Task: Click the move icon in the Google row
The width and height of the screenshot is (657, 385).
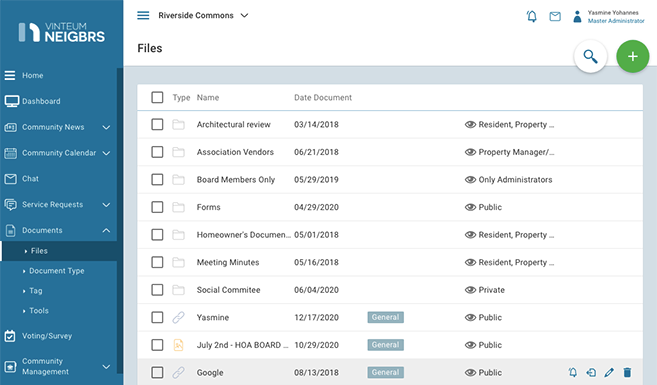Action: pyautogui.click(x=591, y=372)
